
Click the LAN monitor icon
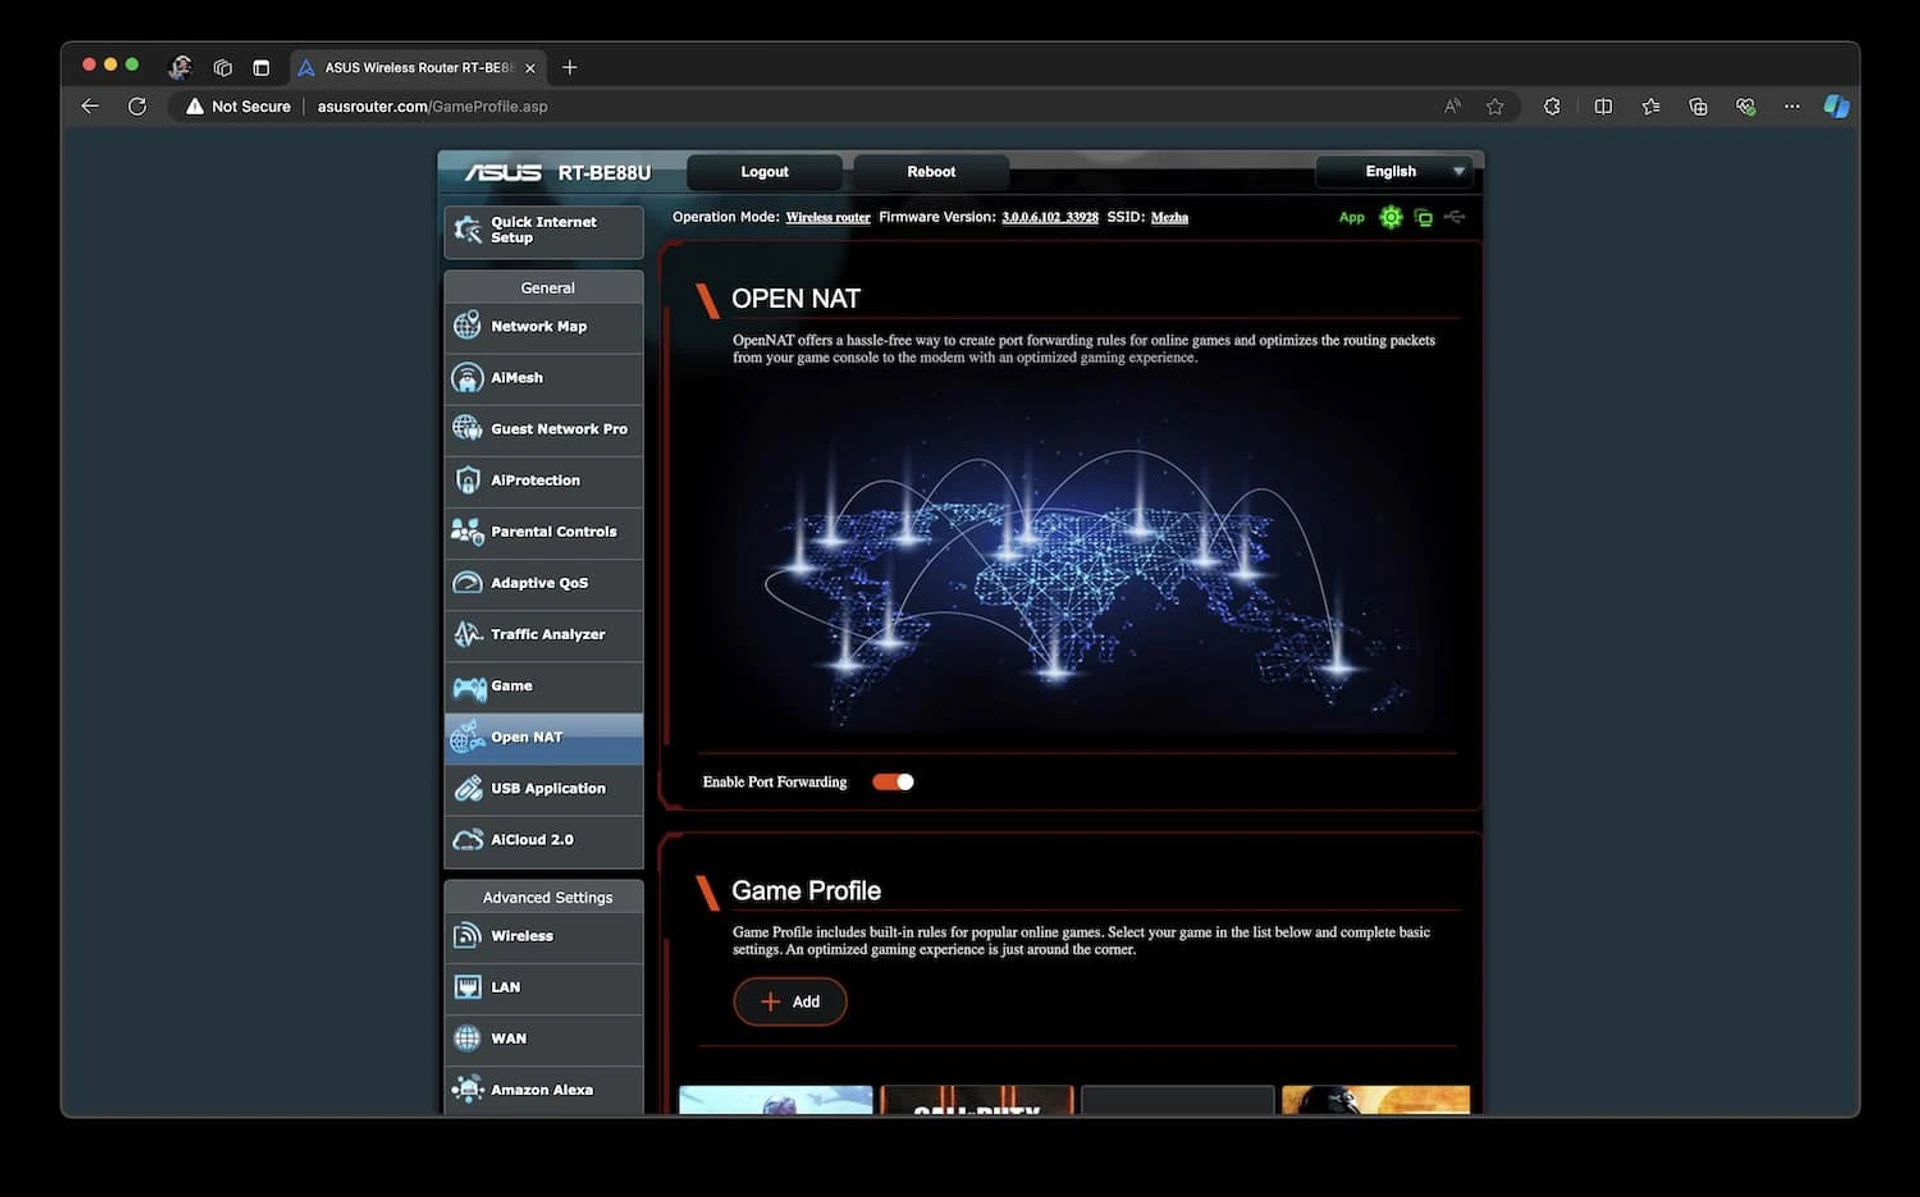pos(467,987)
